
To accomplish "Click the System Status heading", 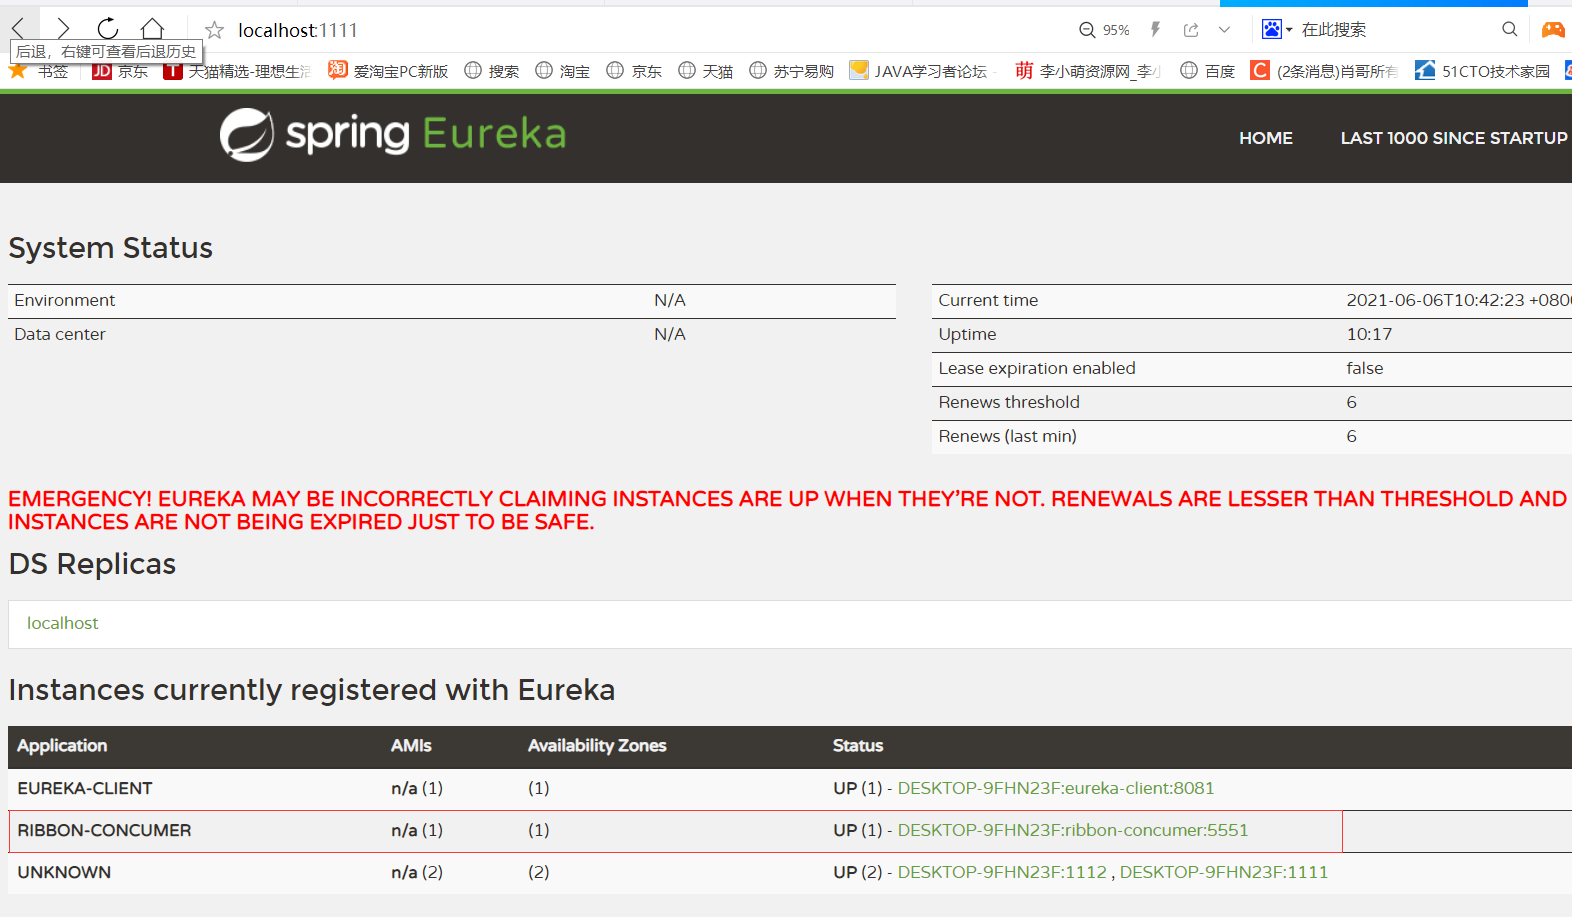I will pos(111,248).
